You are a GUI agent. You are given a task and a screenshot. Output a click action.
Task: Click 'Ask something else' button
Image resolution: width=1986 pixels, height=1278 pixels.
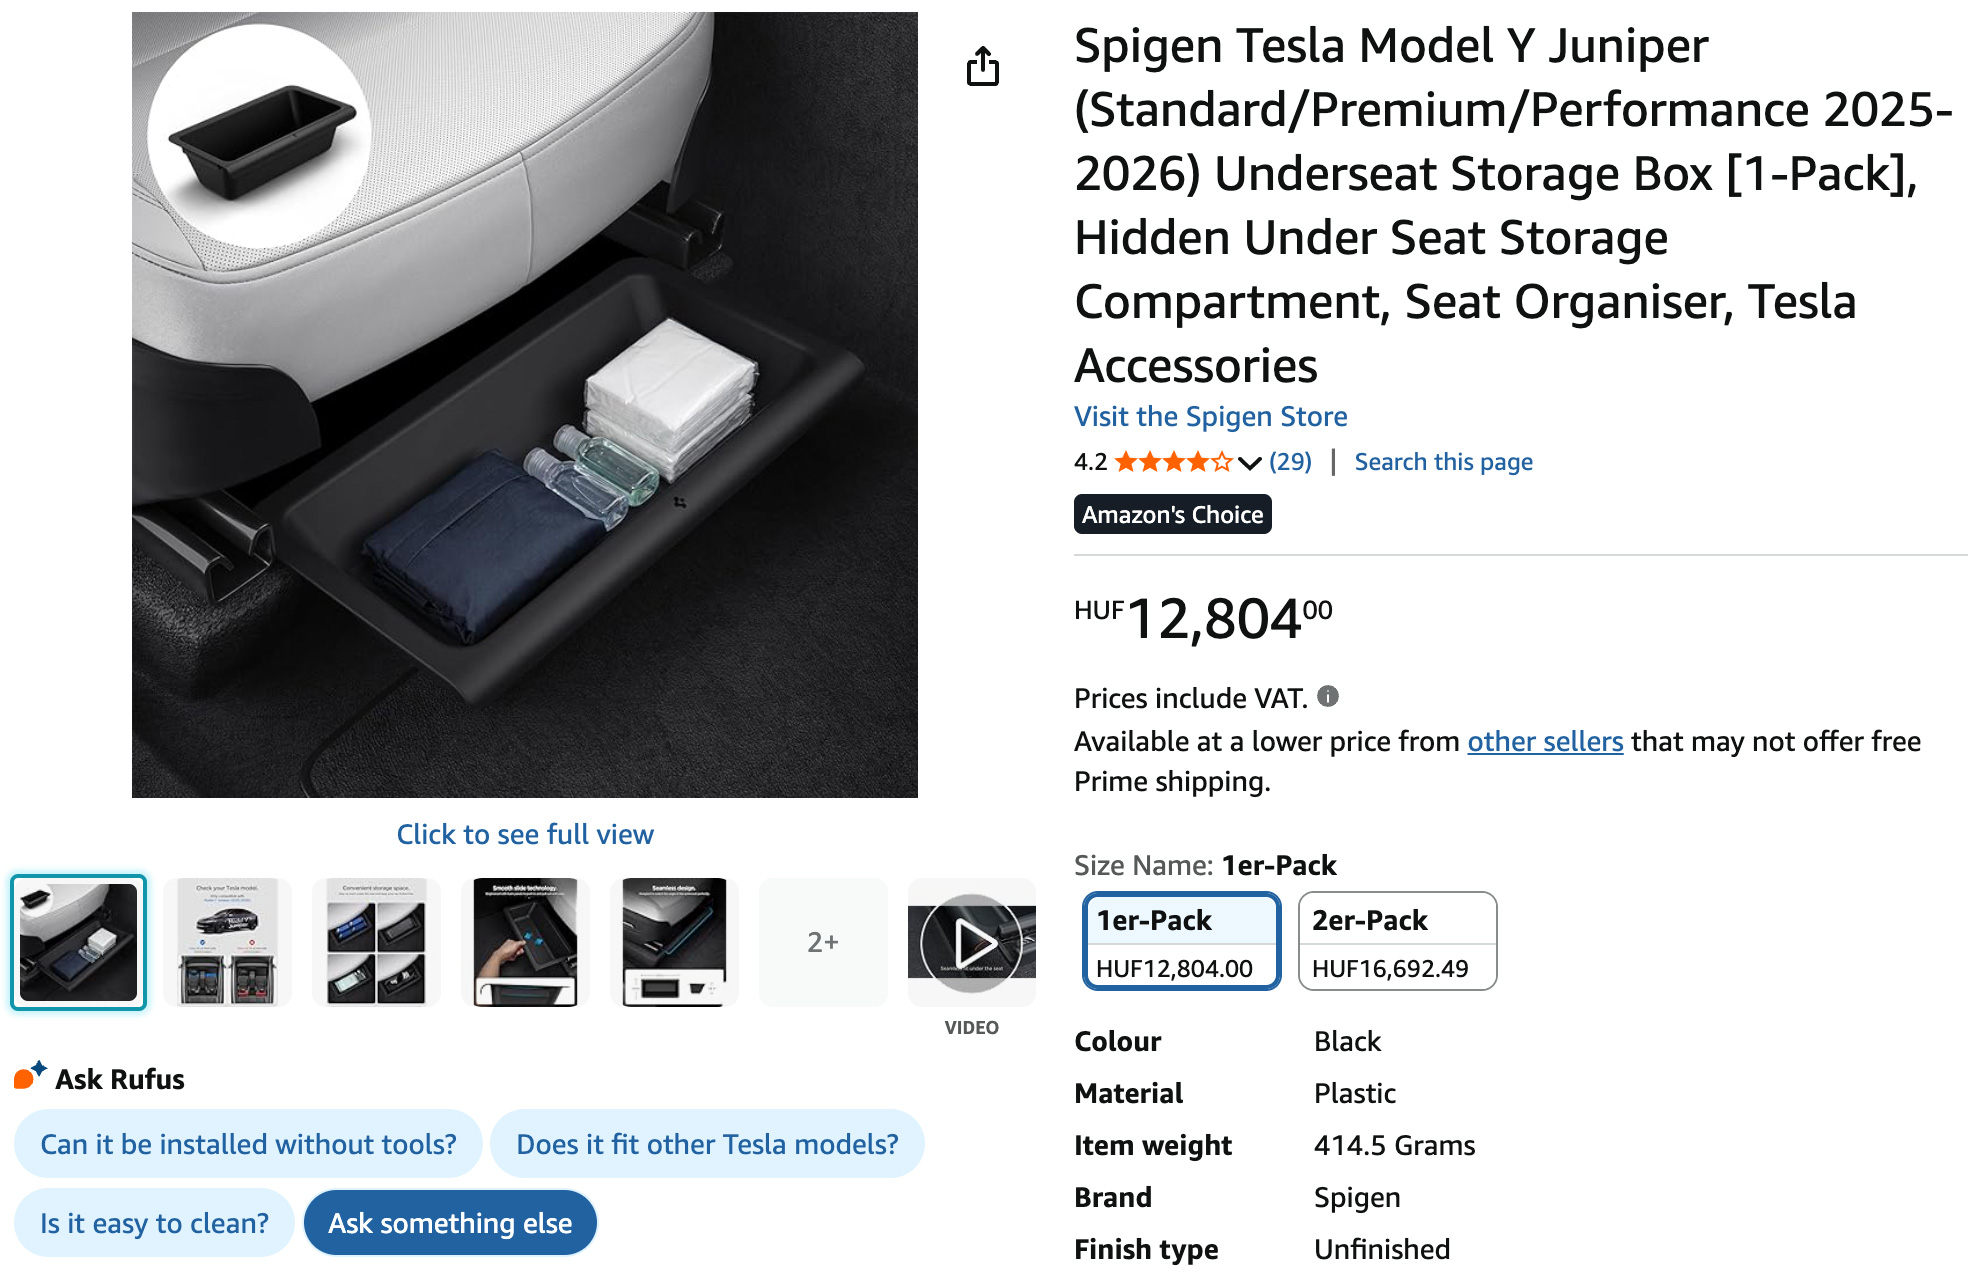[x=450, y=1223]
